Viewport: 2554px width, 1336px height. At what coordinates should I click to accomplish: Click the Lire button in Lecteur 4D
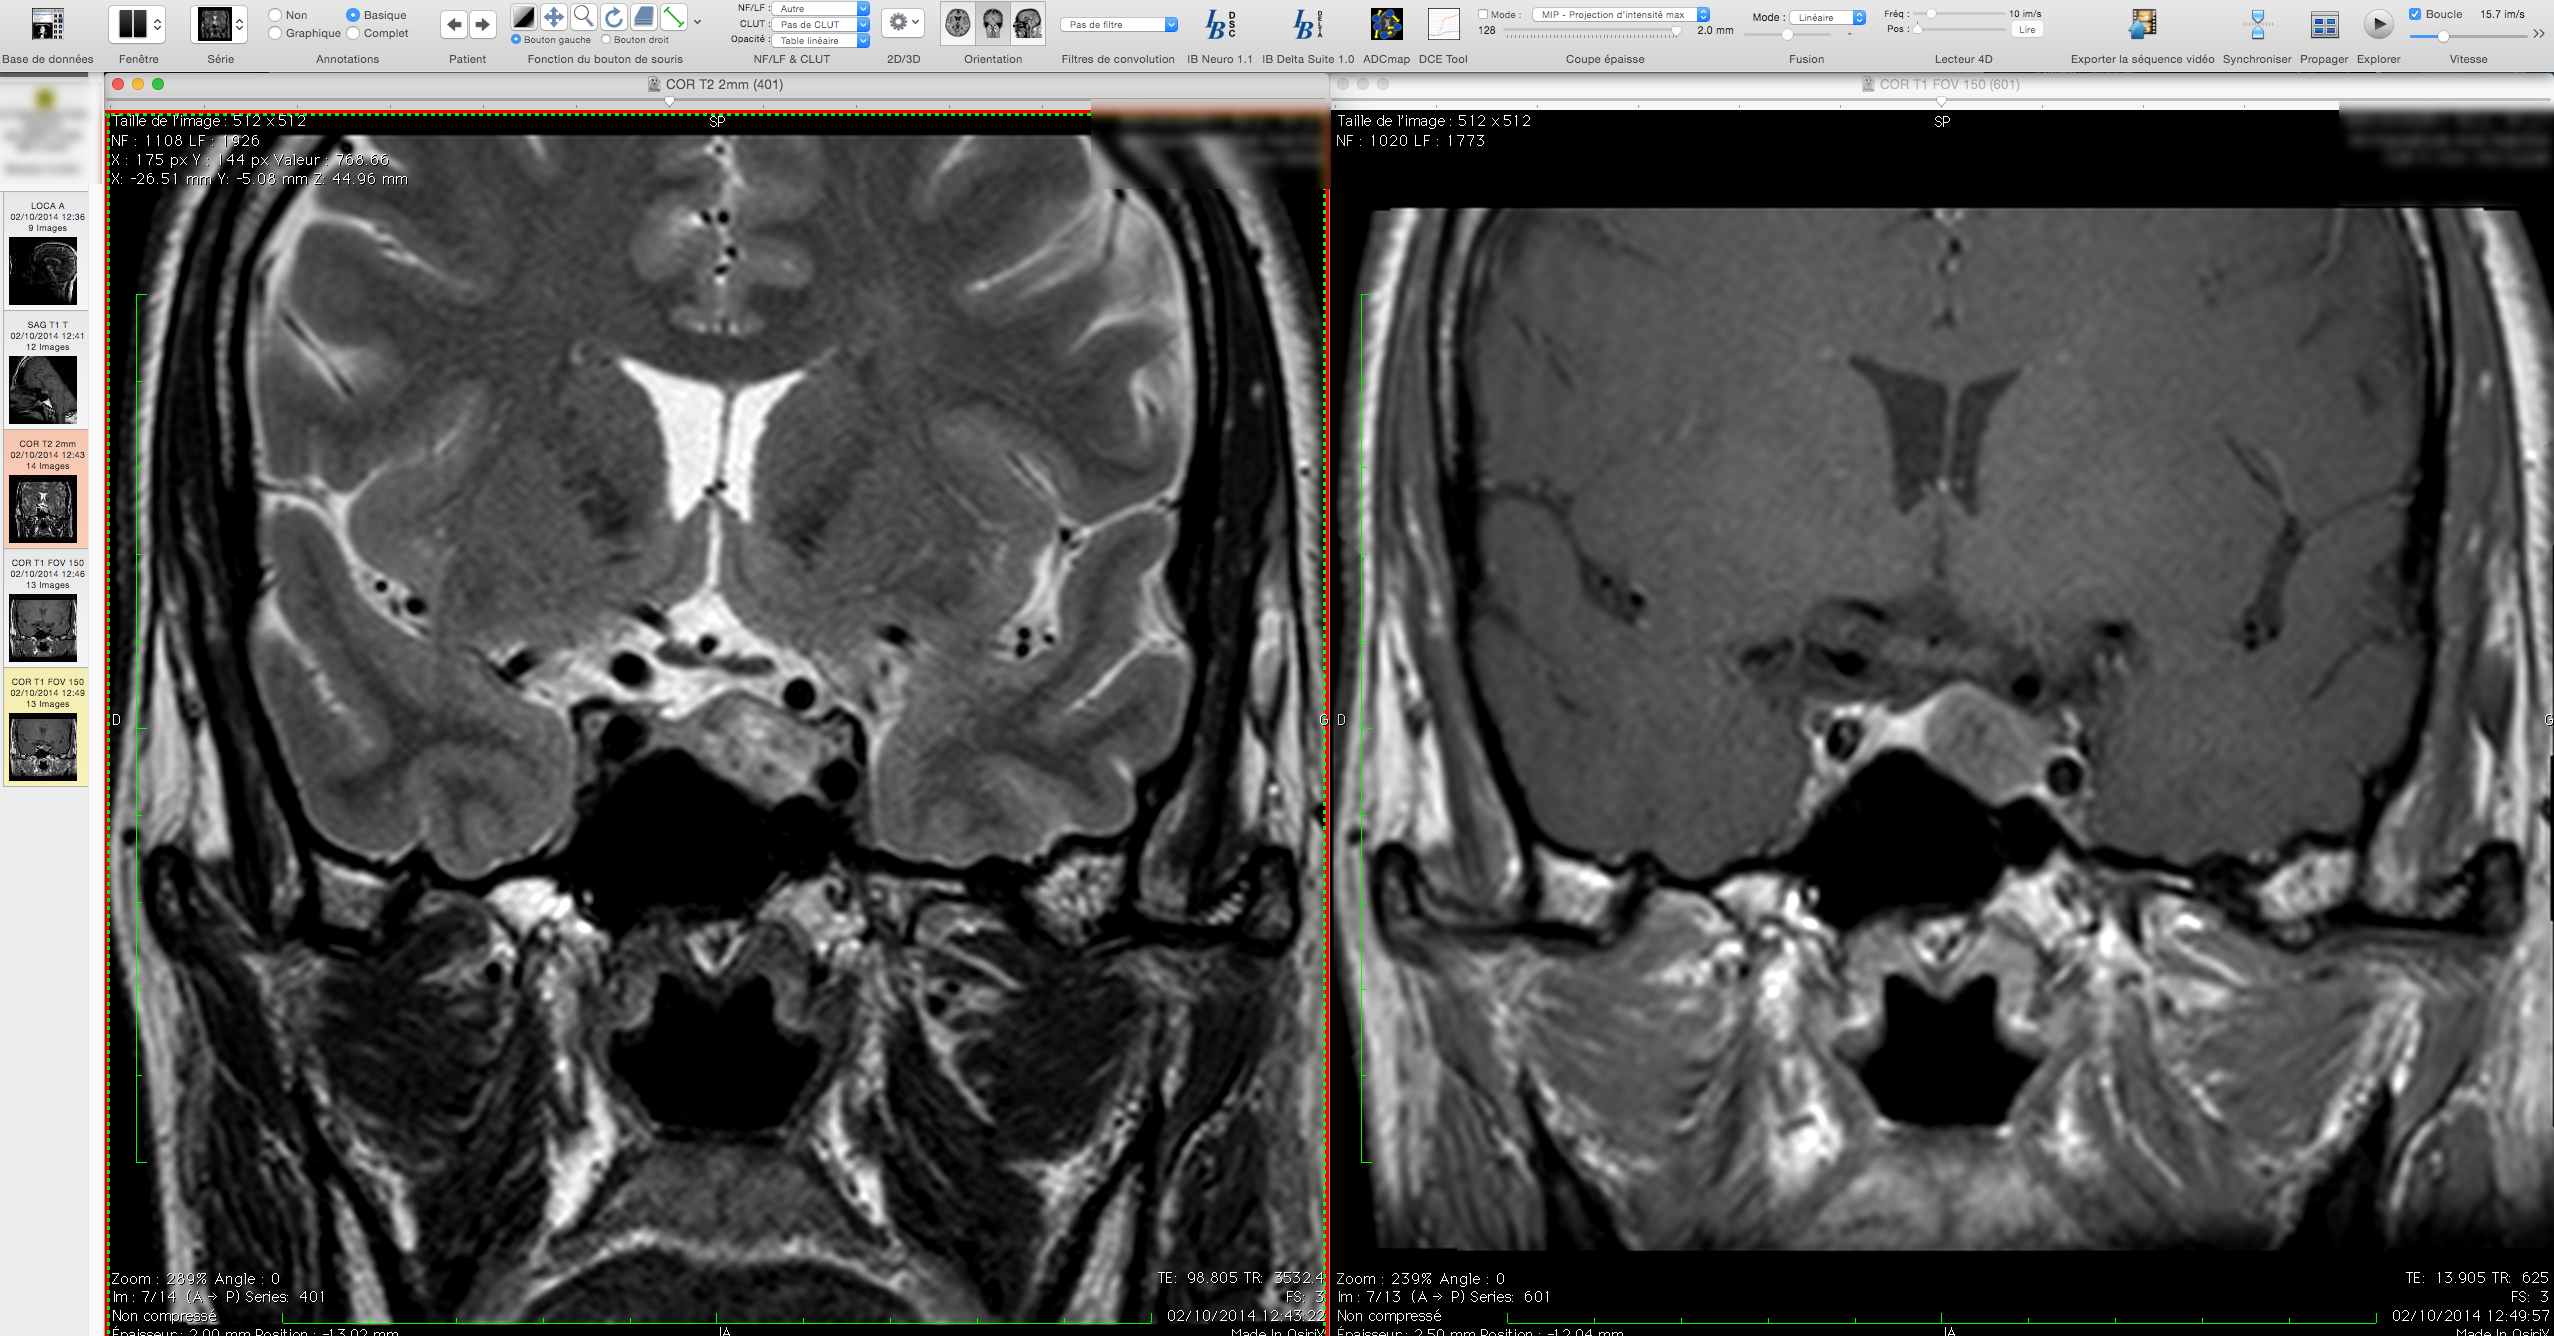pyautogui.click(x=2027, y=30)
